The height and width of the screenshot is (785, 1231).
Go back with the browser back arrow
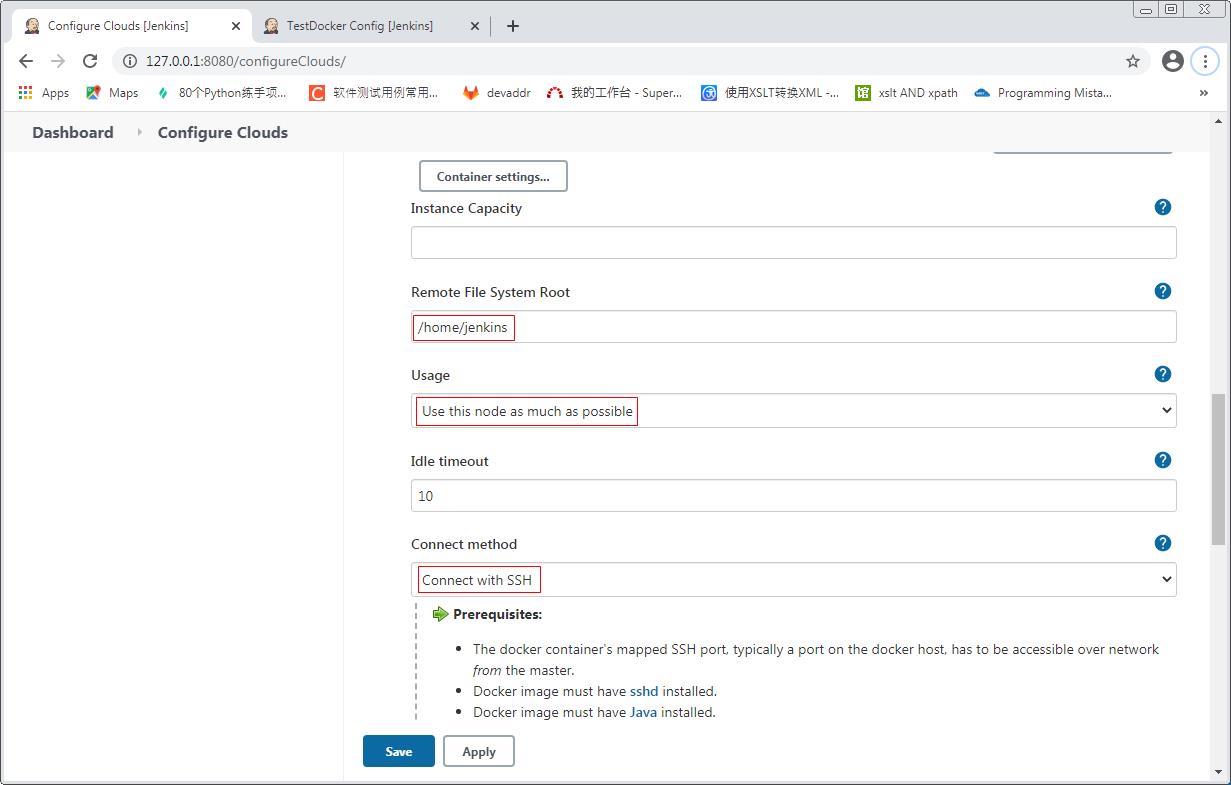26,61
